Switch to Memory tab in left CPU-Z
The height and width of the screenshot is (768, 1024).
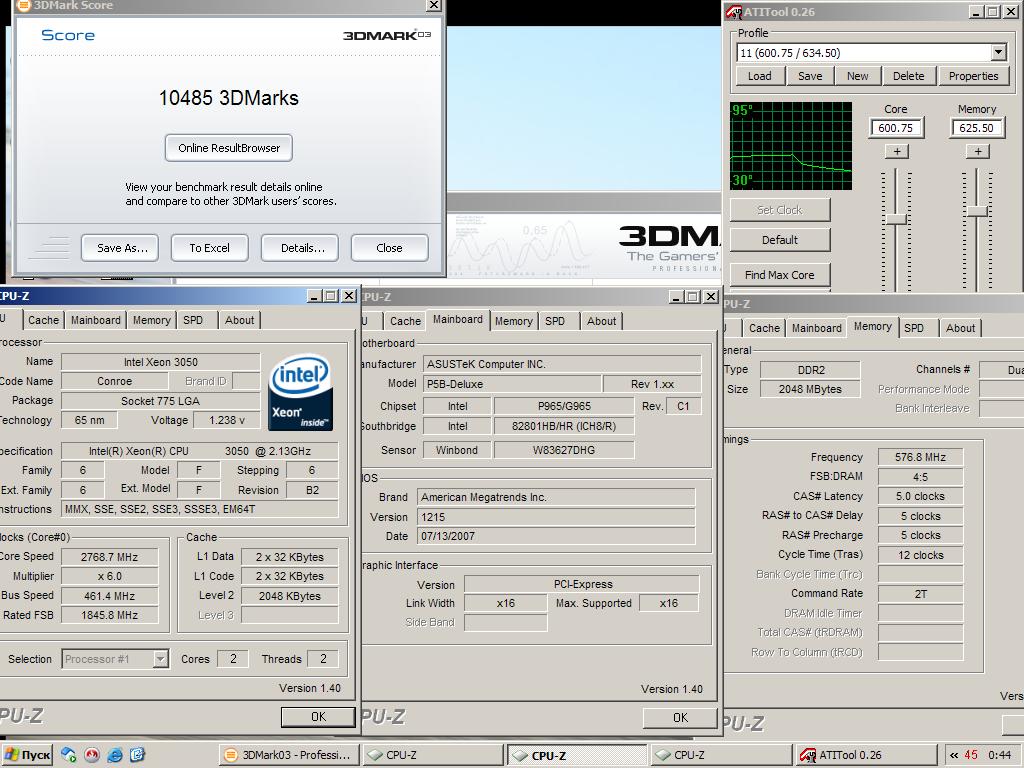tap(152, 320)
